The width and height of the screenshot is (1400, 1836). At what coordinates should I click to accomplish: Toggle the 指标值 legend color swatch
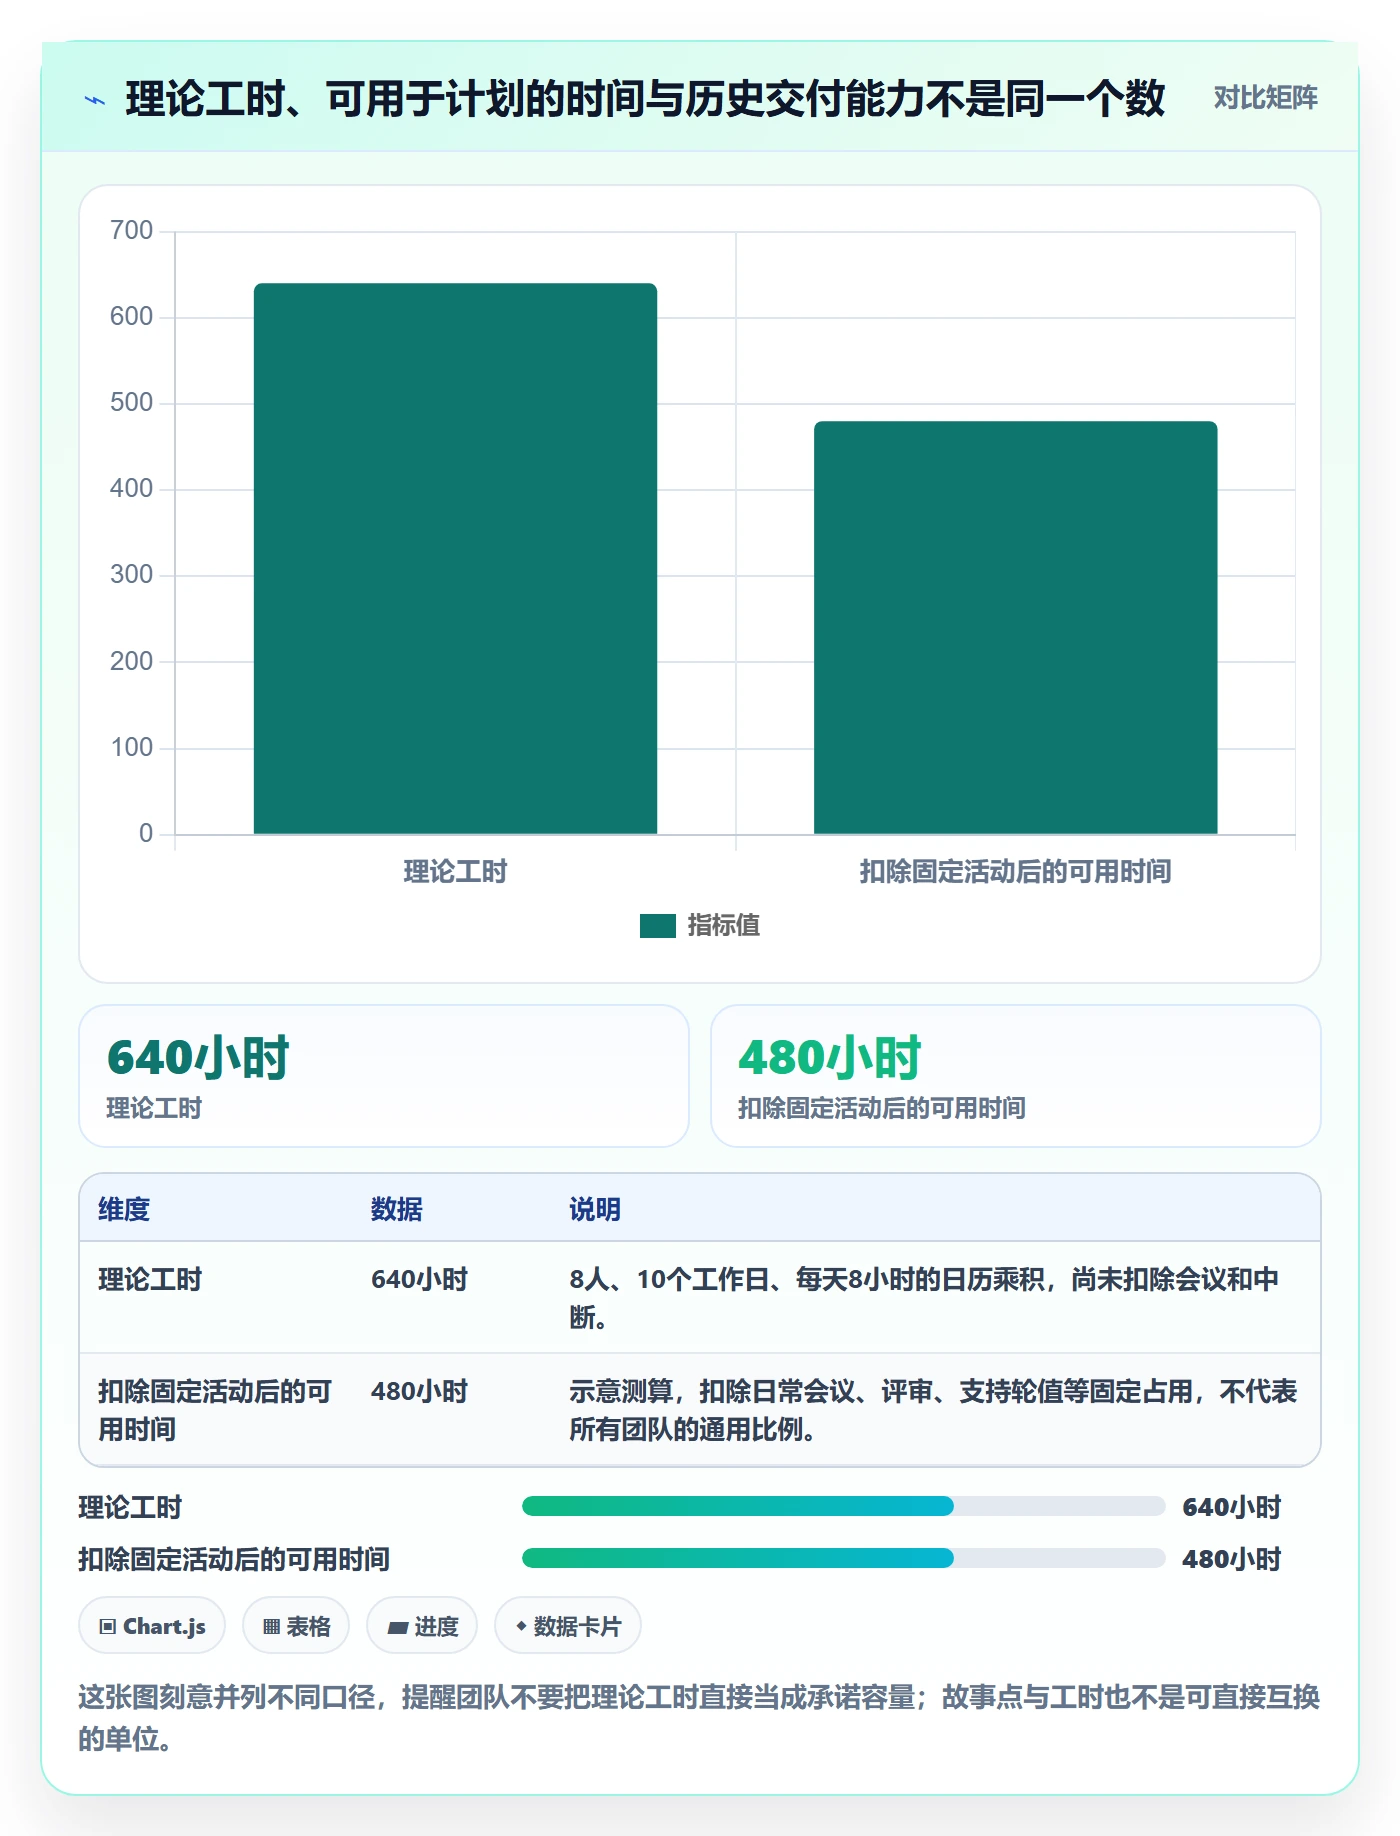[657, 926]
